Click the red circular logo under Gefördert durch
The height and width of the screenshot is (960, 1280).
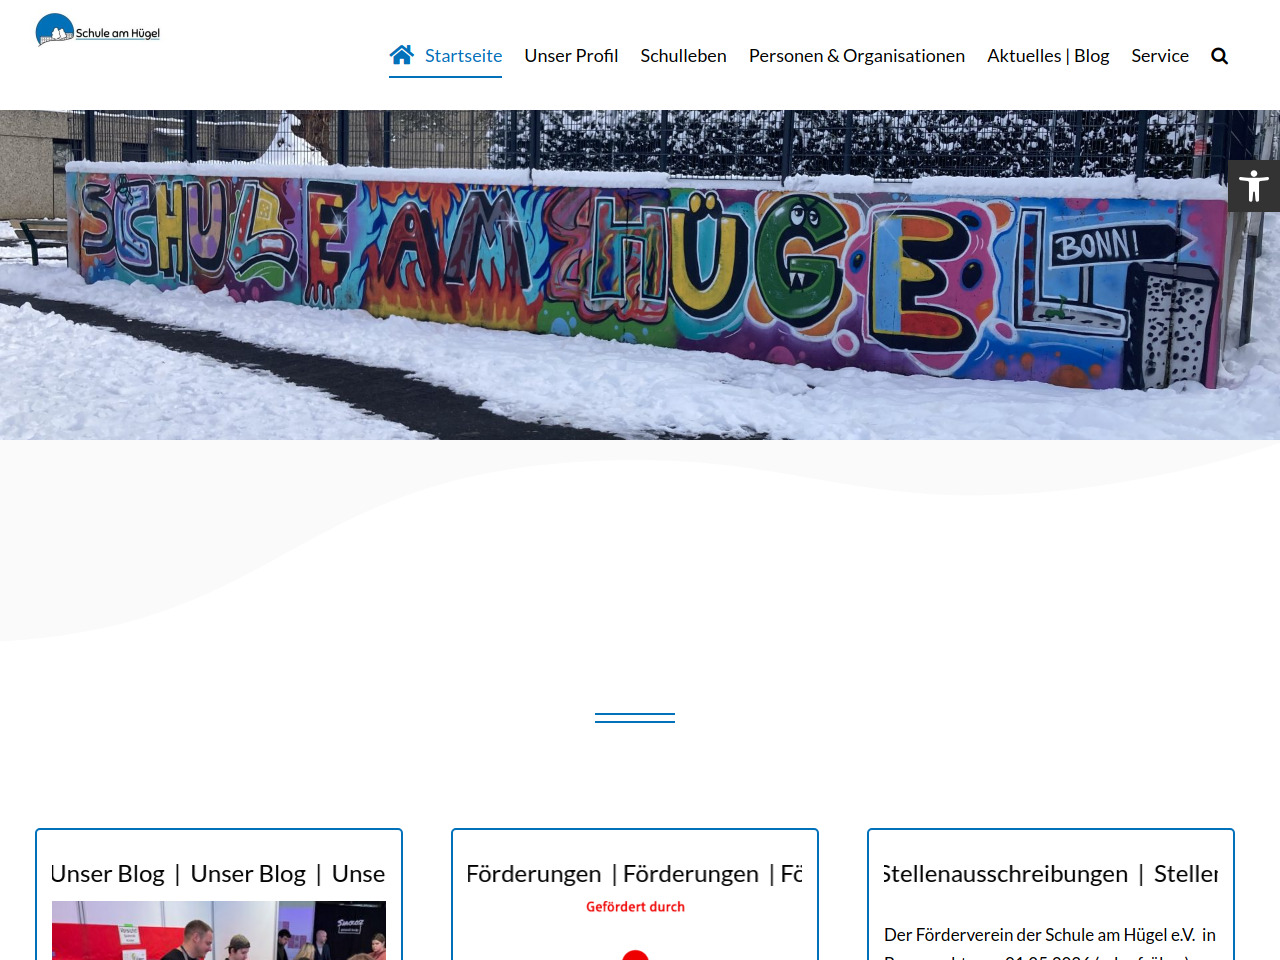click(x=635, y=954)
